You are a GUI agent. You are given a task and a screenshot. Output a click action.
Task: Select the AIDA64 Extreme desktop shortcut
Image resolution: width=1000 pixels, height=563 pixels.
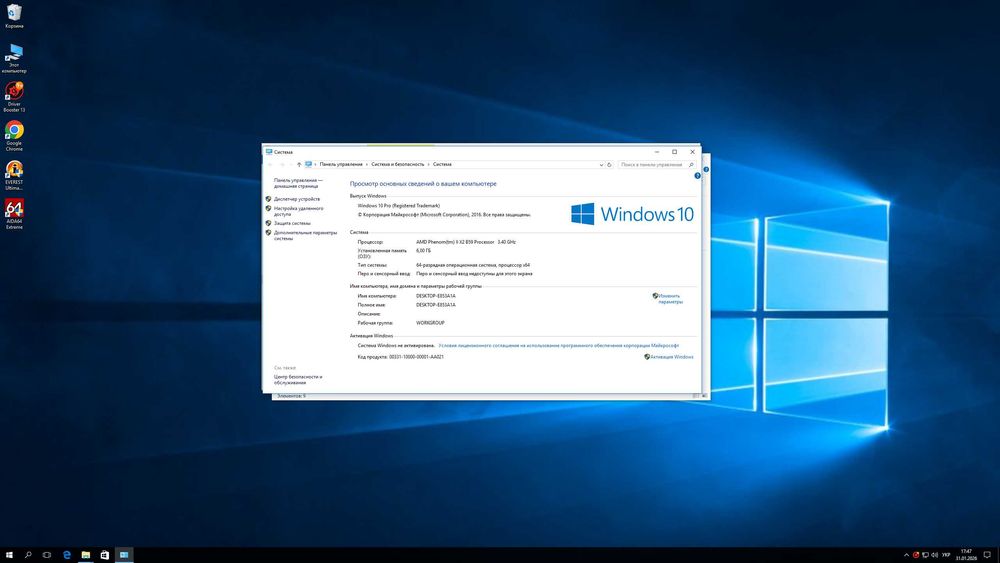point(14,214)
